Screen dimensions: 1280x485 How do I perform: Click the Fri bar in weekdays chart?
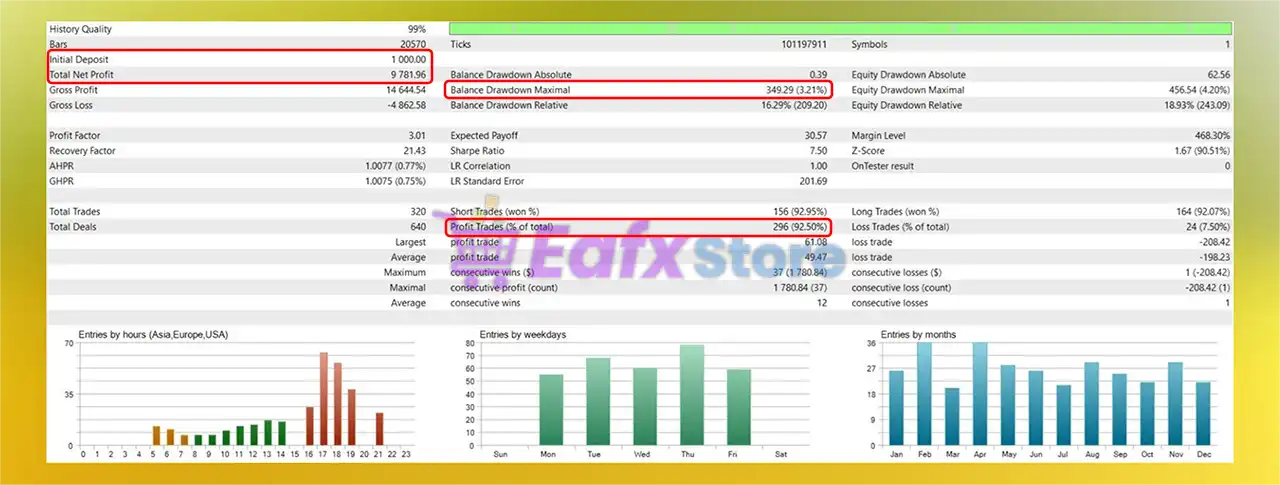738,407
